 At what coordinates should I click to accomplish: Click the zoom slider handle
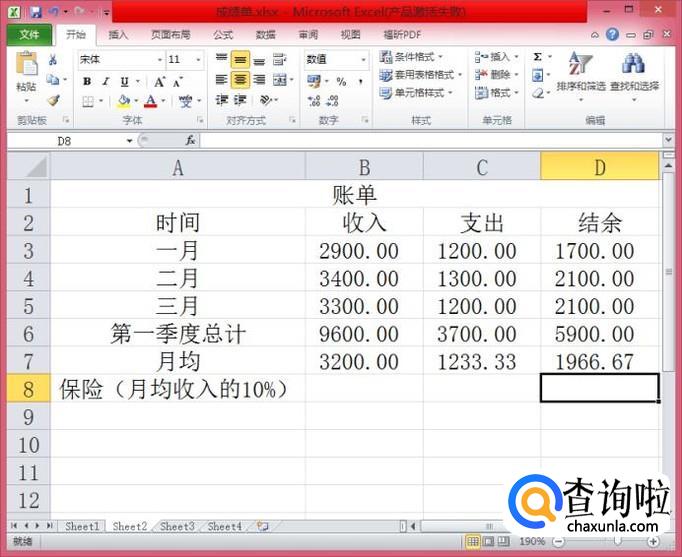pos(616,541)
